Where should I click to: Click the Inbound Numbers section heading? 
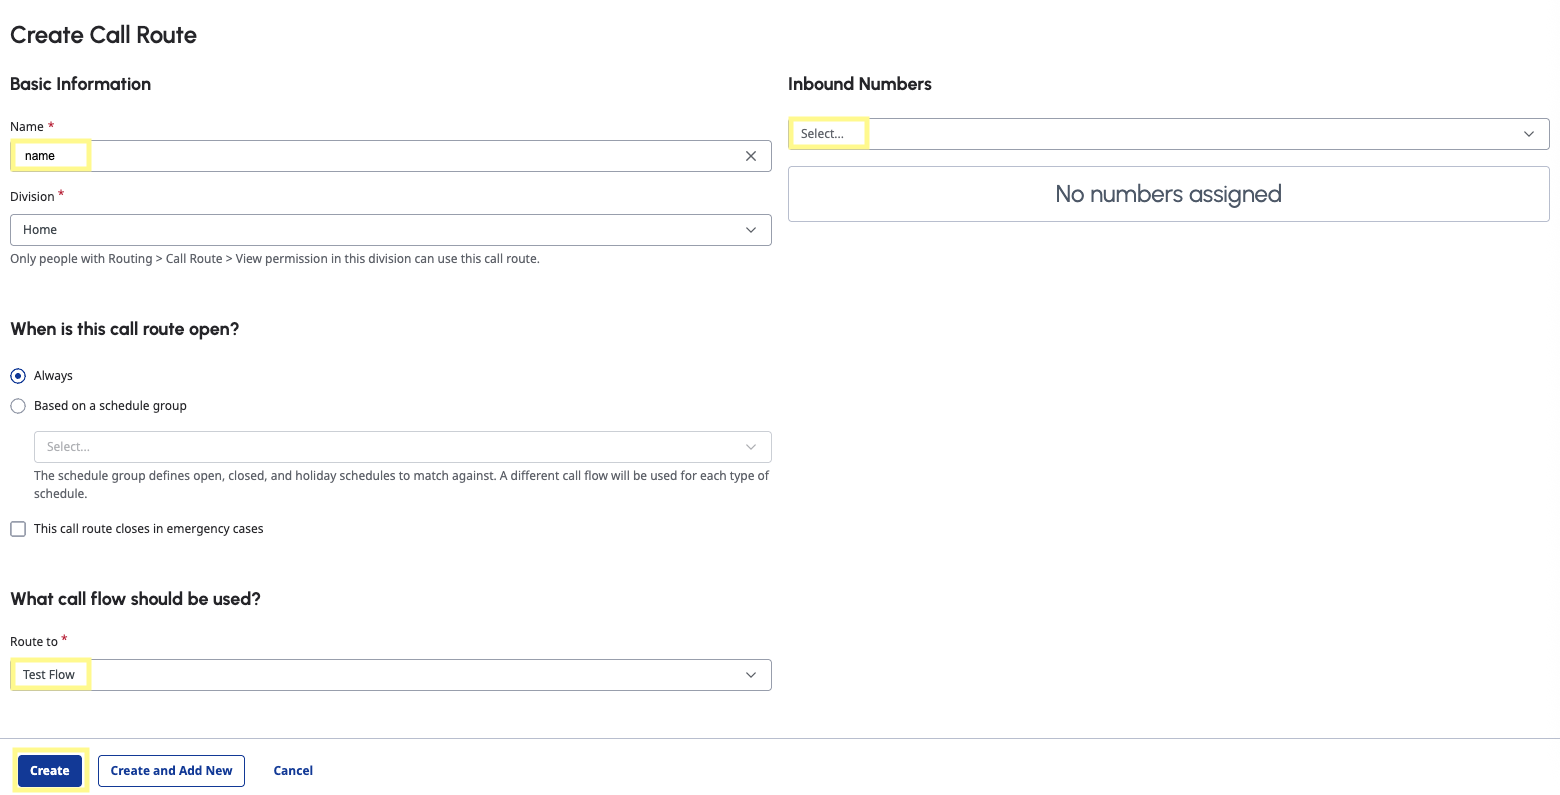coord(859,84)
